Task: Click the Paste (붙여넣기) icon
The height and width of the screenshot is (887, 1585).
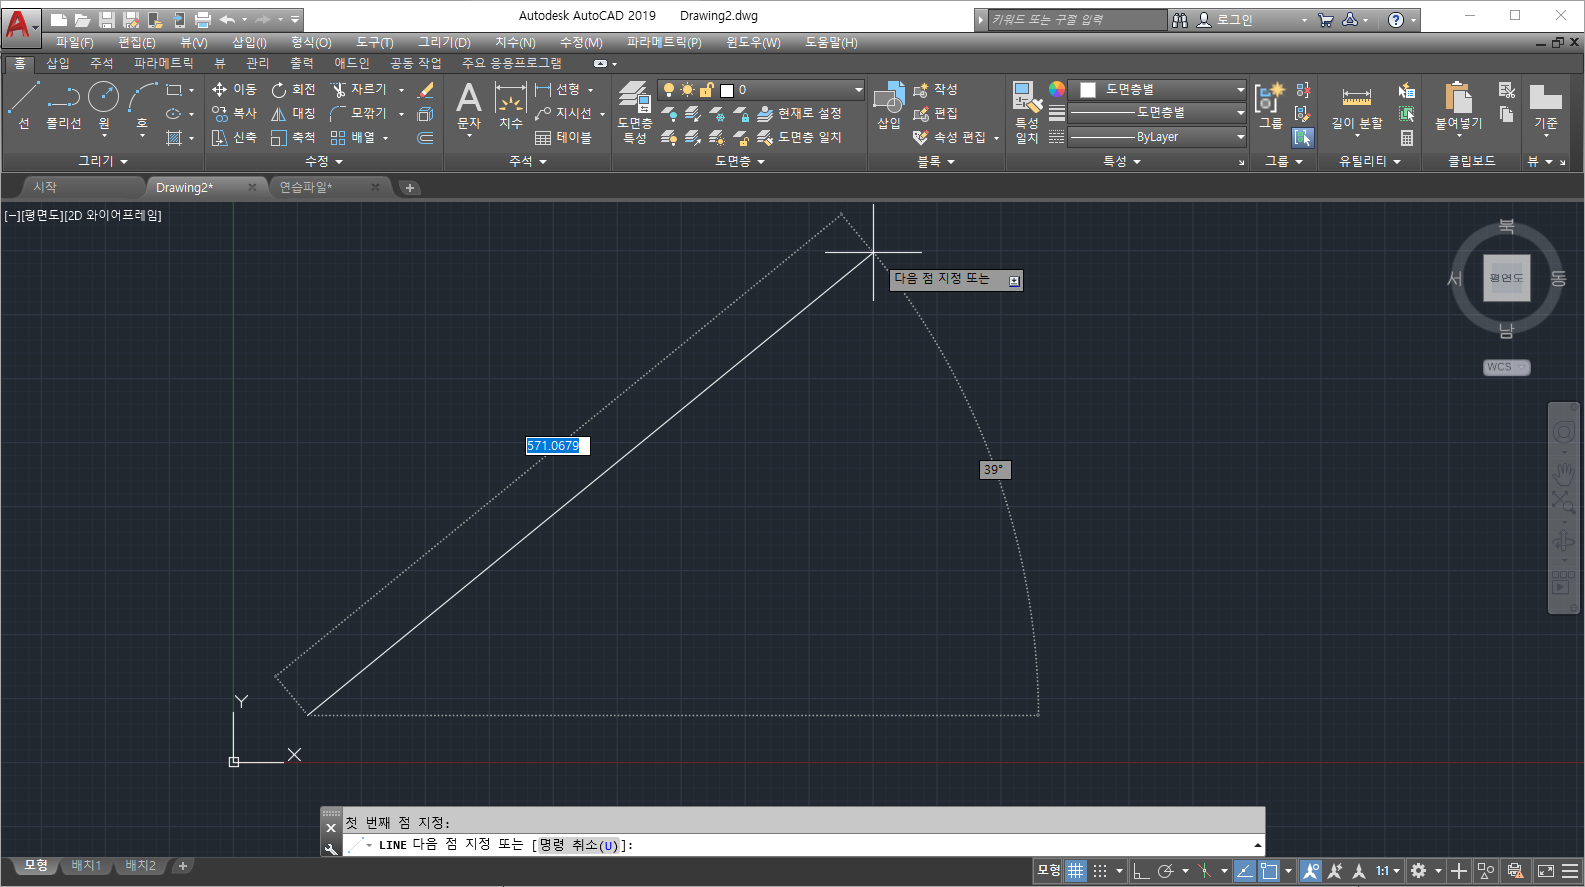Action: point(1459,106)
